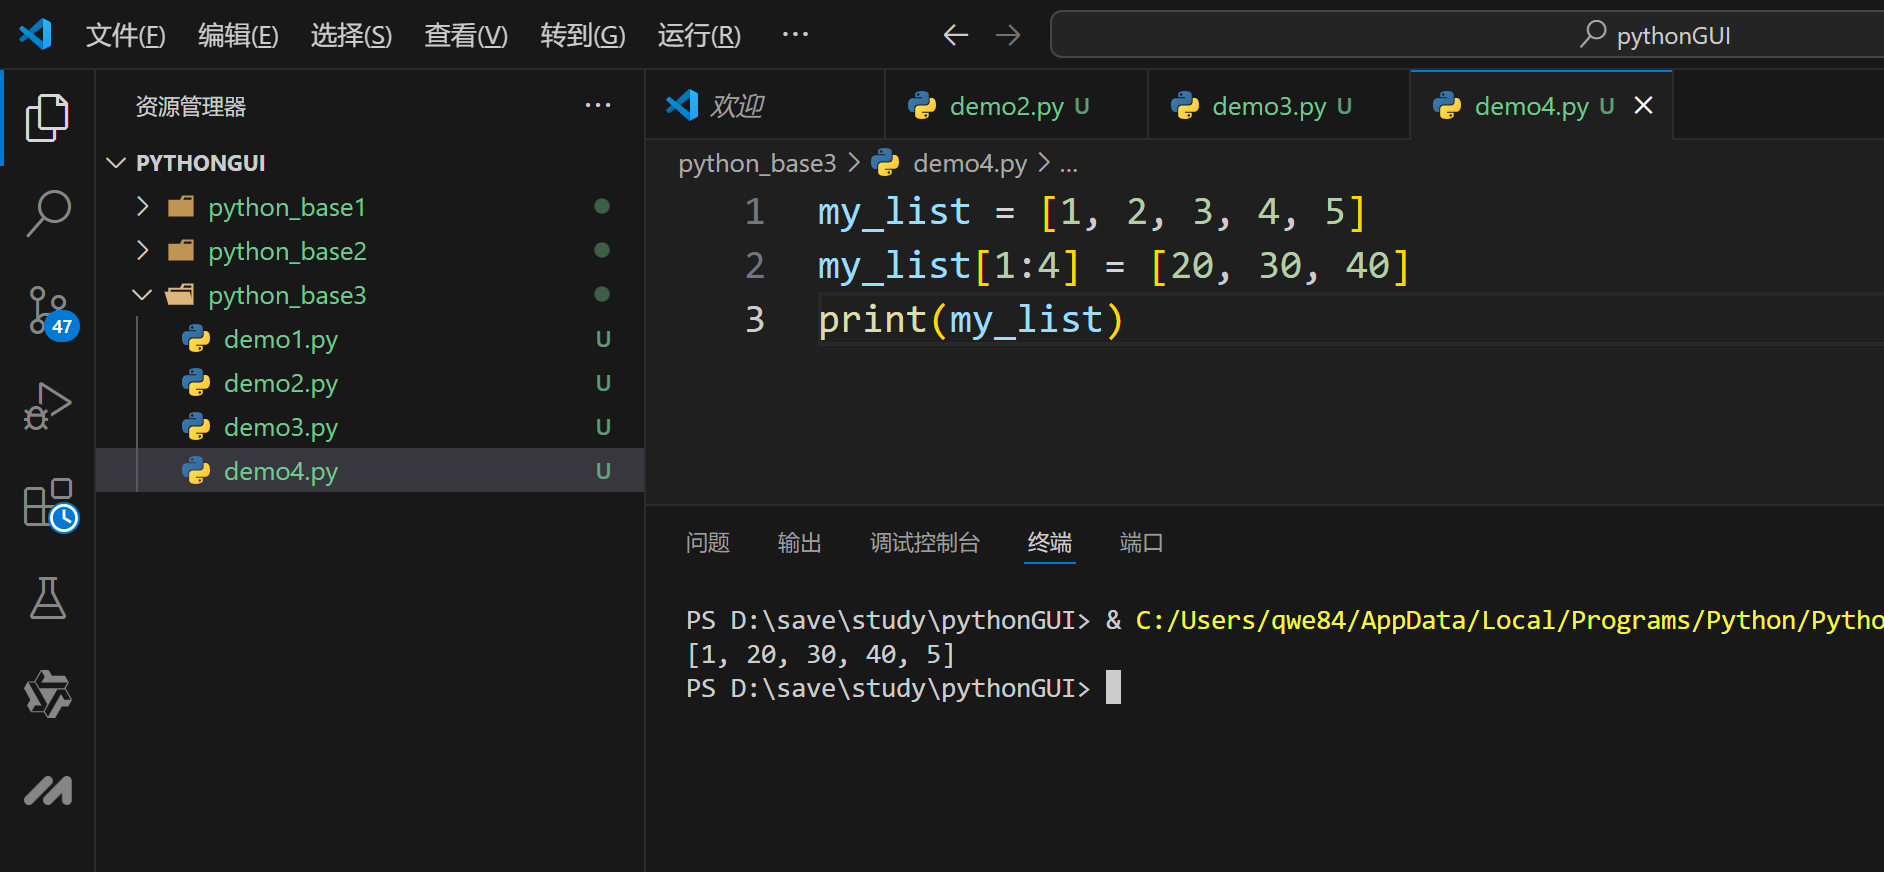The image size is (1884, 872).
Task: Click the pythonGUI command center search box
Action: [x=1467, y=35]
